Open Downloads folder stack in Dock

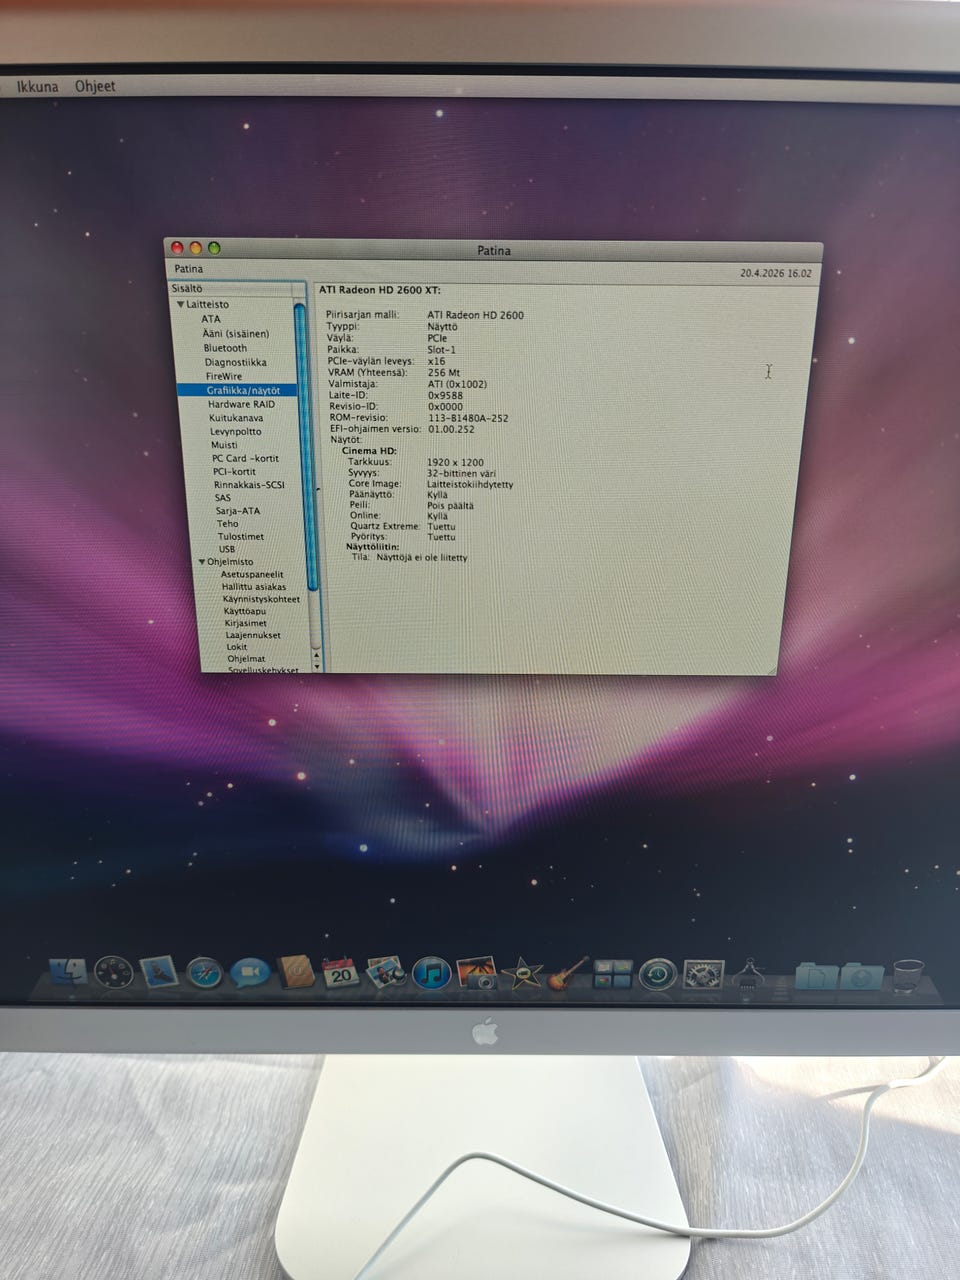click(861, 975)
